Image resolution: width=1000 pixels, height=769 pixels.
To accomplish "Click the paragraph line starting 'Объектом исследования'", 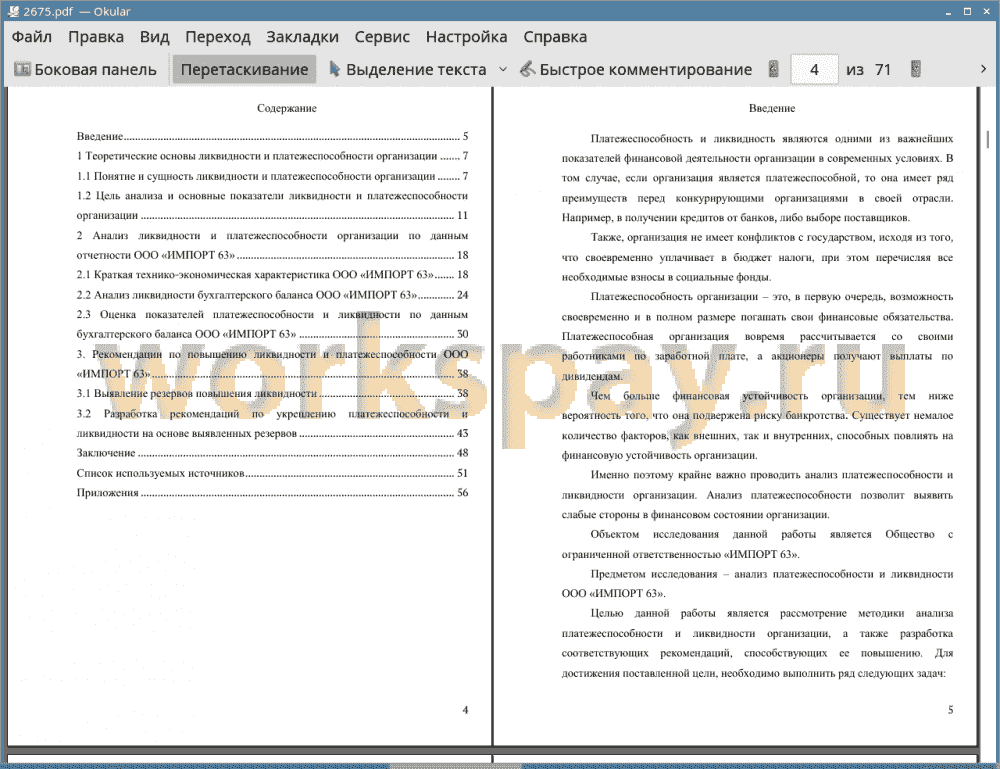I will point(772,534).
